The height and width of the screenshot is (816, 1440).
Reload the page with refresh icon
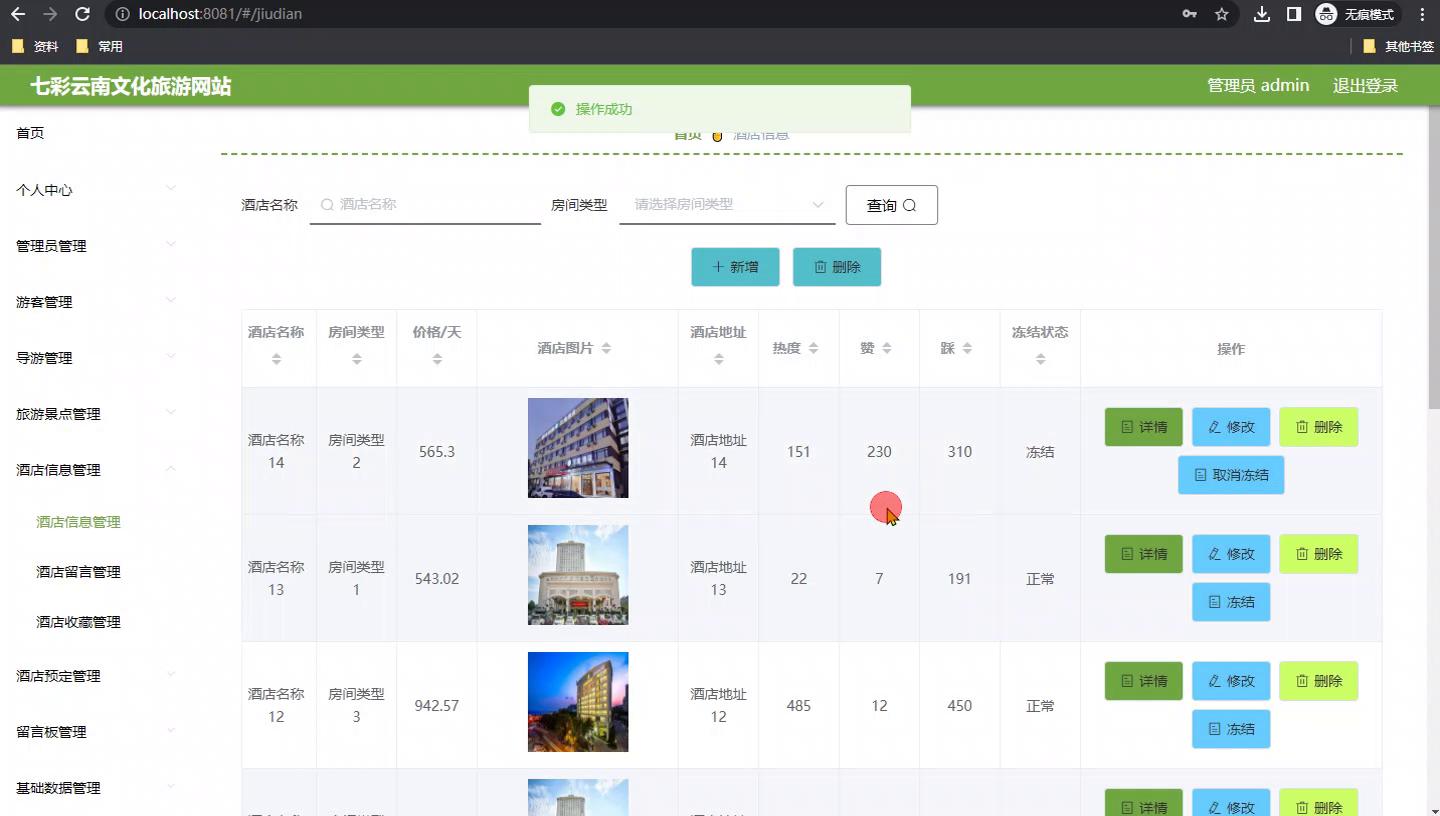(x=83, y=14)
